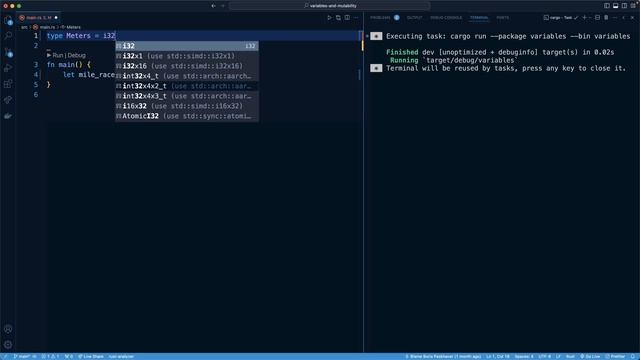Open the Accounts menu icon
The width and height of the screenshot is (640, 360).
[x=8, y=329]
